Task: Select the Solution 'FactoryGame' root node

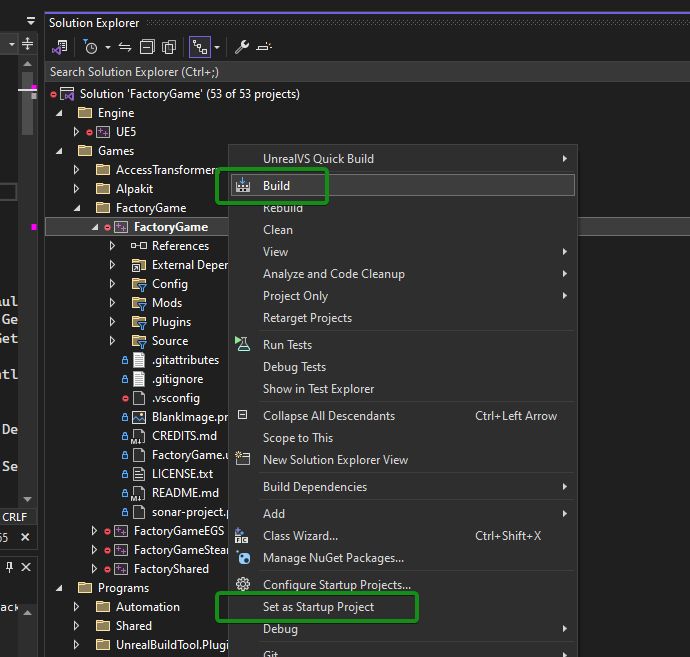Action: [x=189, y=94]
